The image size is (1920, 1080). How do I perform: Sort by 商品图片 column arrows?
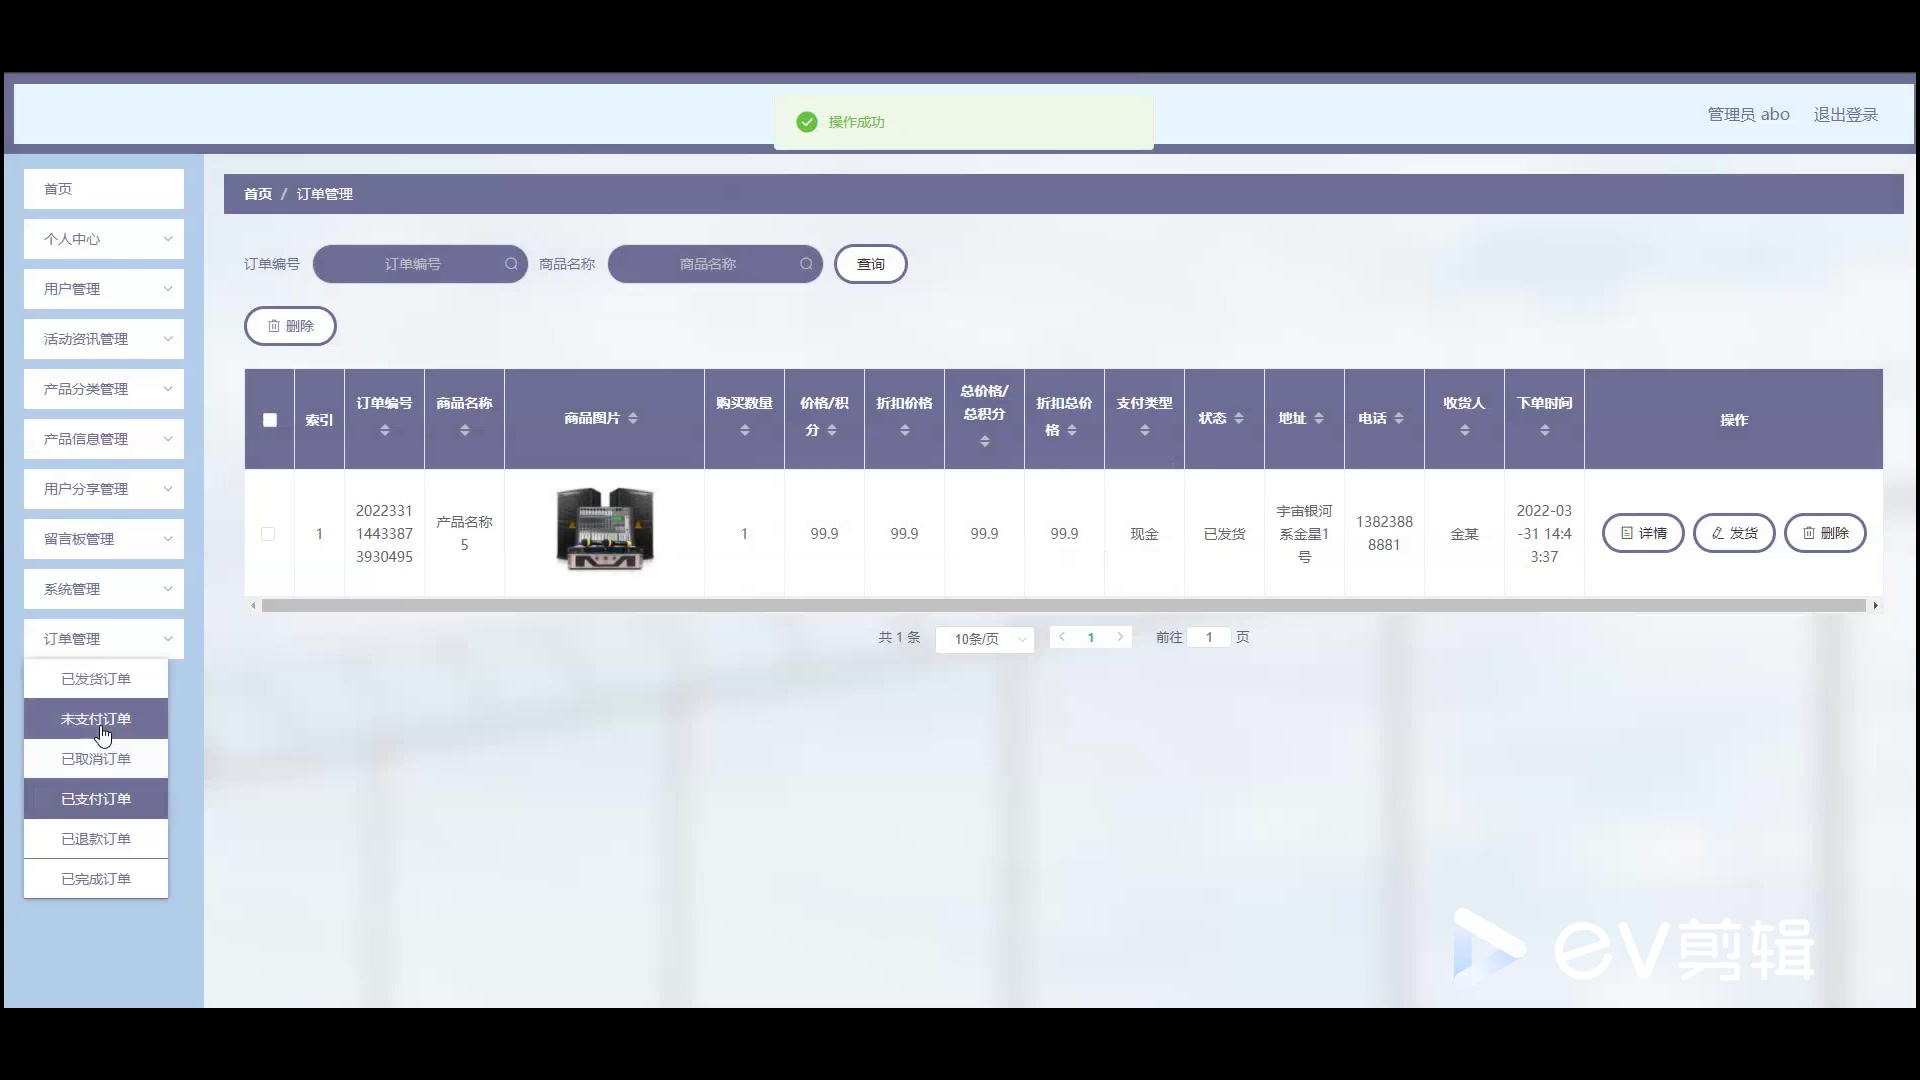[633, 418]
